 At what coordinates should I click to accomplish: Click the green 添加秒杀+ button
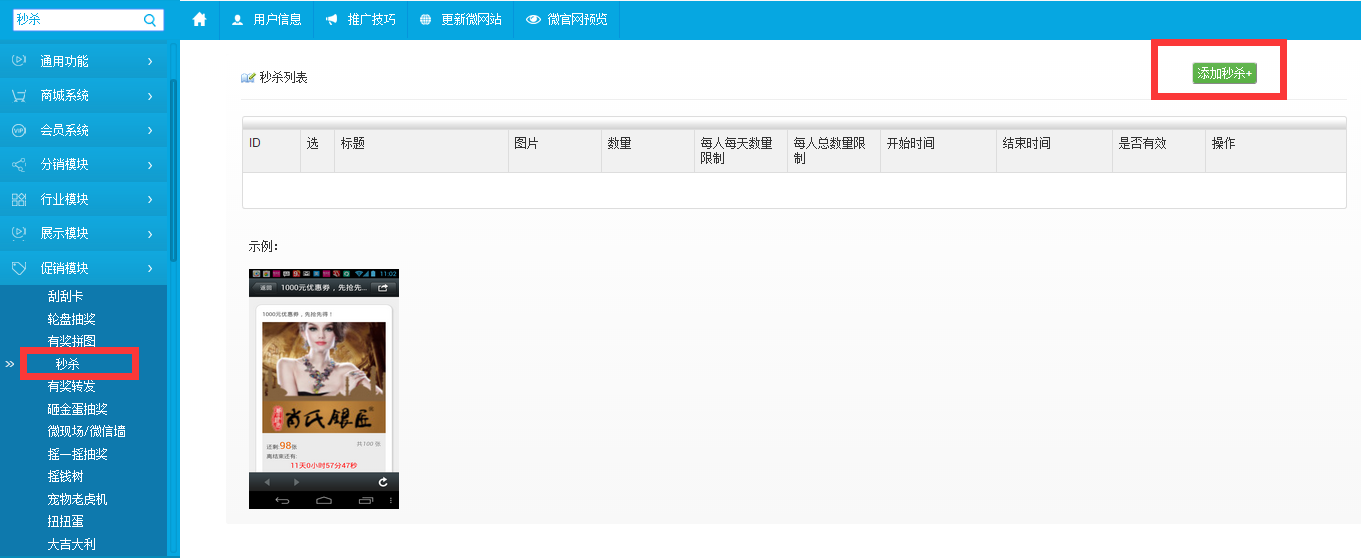coord(1224,73)
